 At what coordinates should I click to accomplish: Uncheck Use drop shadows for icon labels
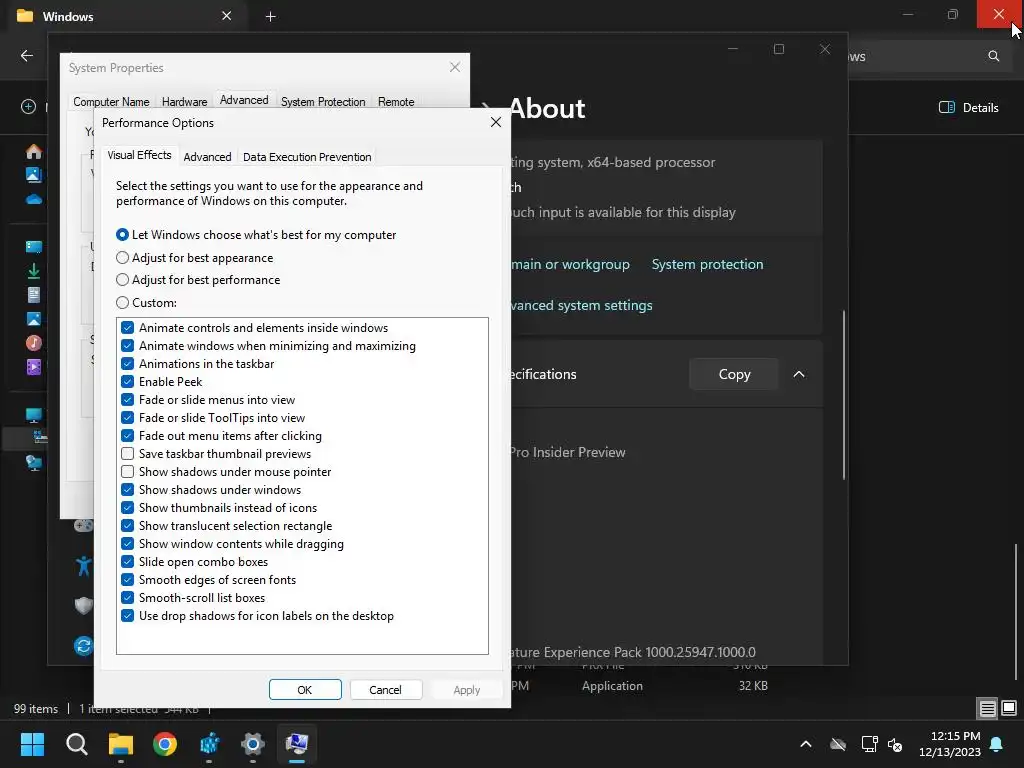[x=127, y=616]
